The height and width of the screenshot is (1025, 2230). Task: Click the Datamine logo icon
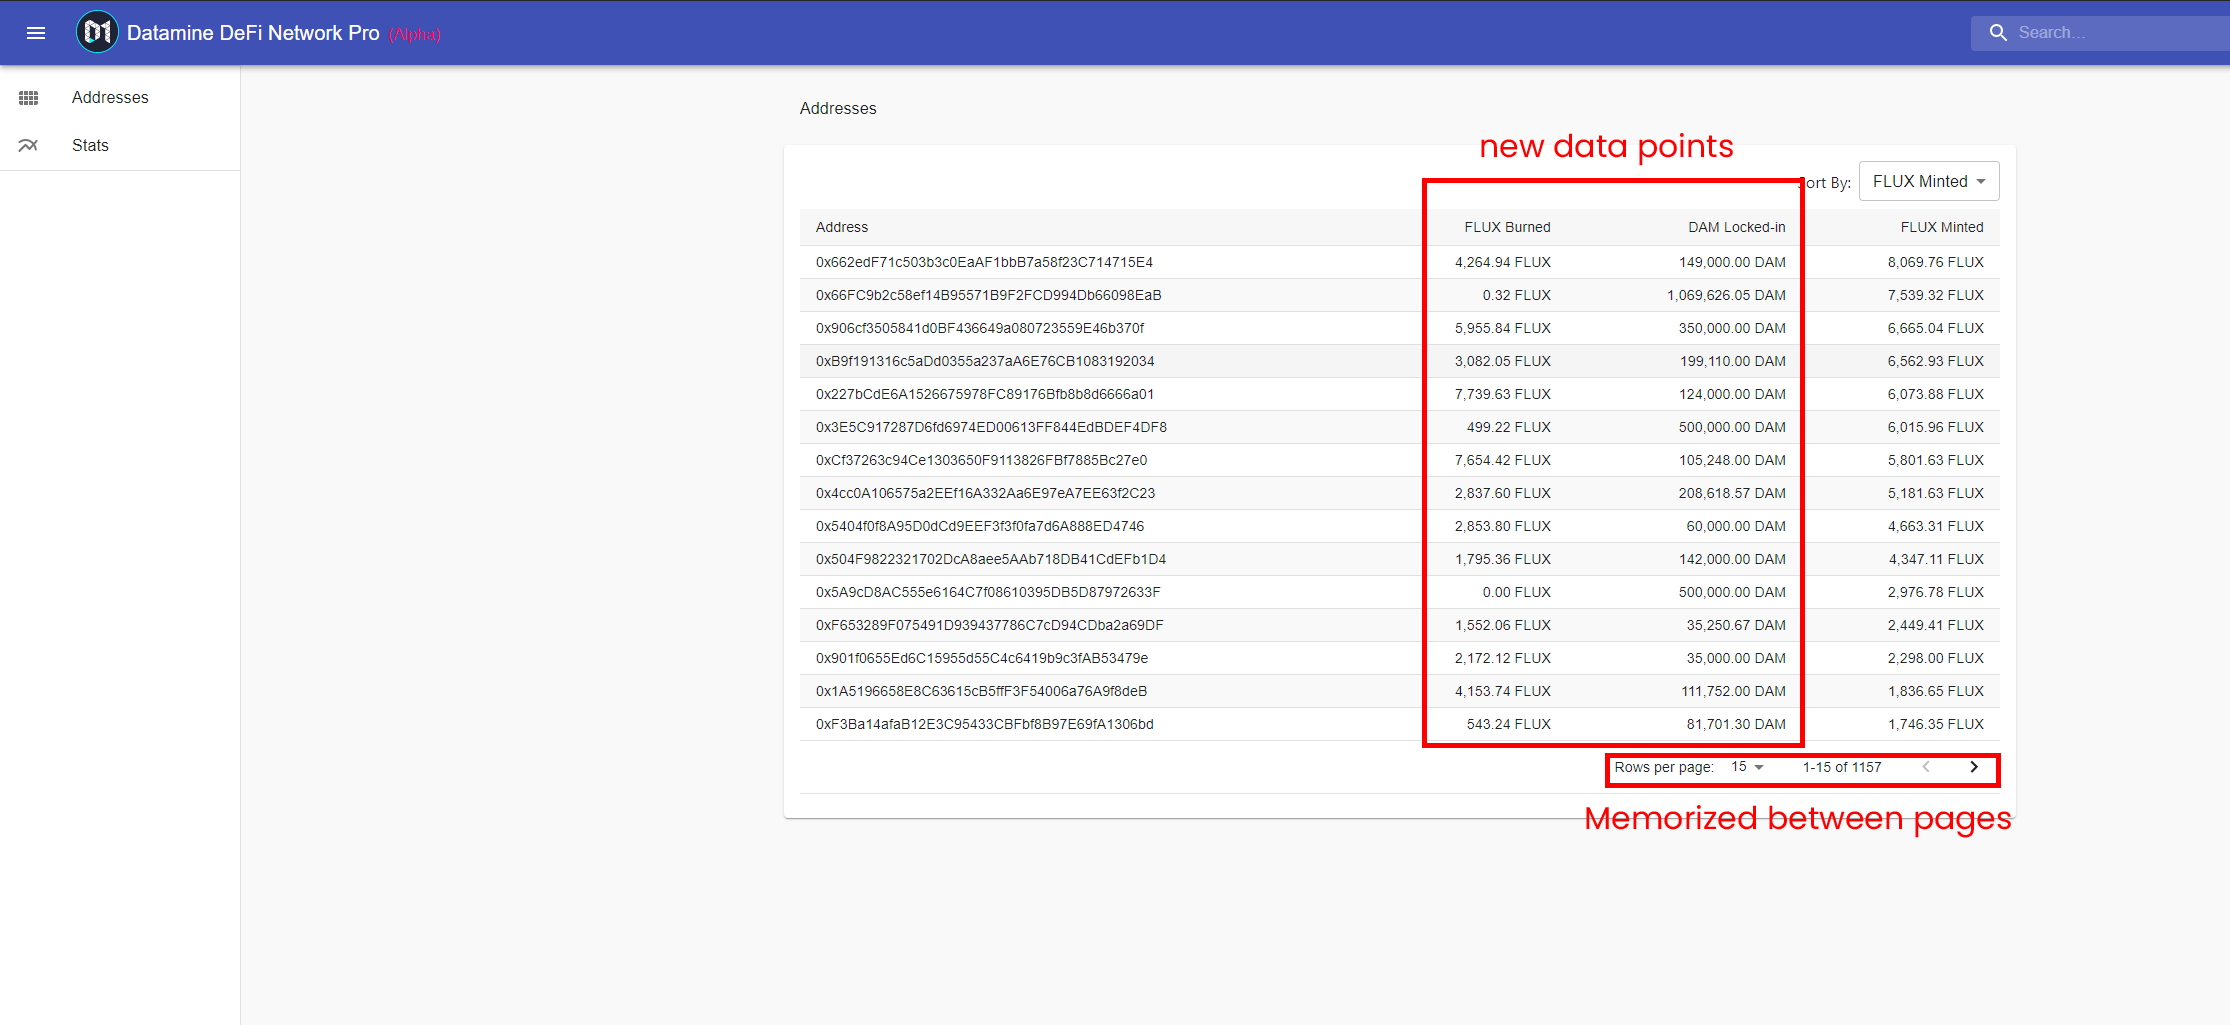(97, 33)
